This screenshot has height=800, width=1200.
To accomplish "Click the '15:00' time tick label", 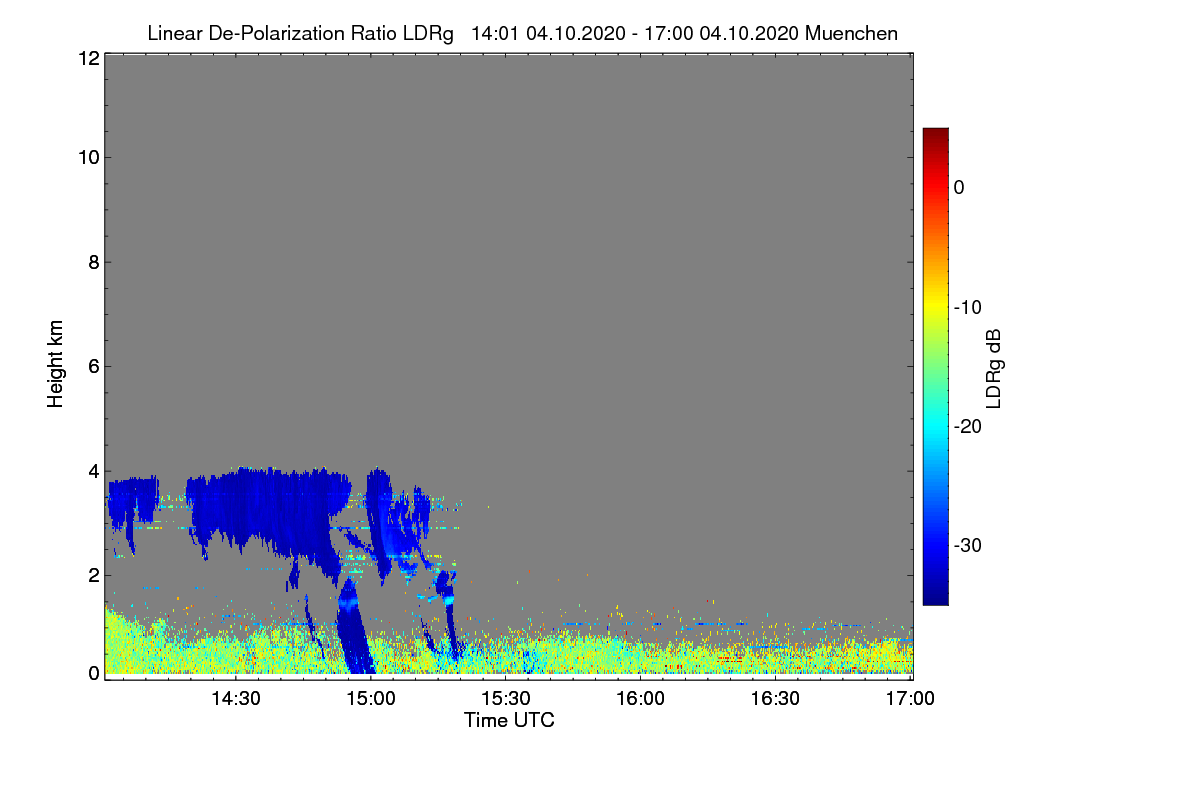I will point(371,699).
